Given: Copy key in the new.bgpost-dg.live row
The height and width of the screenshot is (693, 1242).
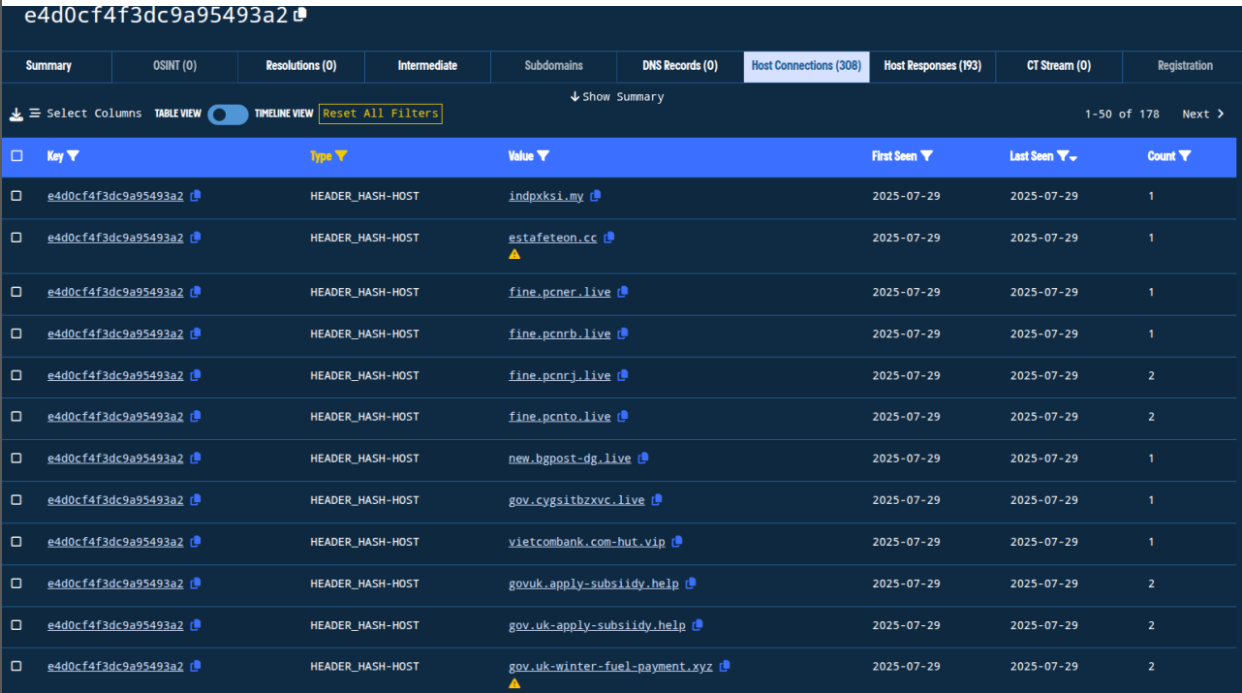Looking at the screenshot, I should [x=195, y=458].
